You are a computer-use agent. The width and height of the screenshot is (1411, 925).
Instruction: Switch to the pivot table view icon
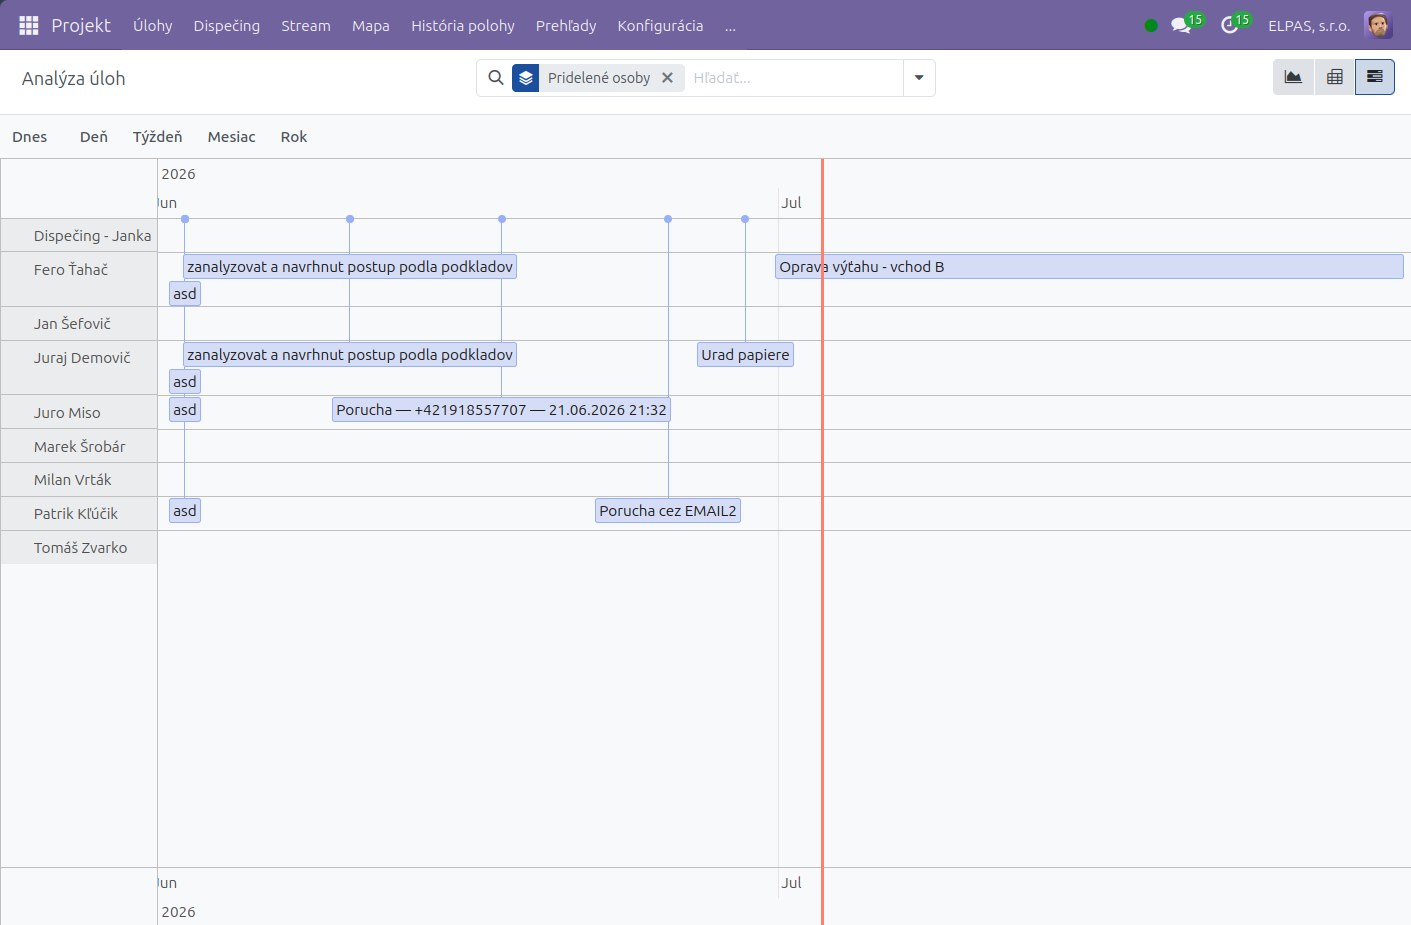tap(1334, 77)
